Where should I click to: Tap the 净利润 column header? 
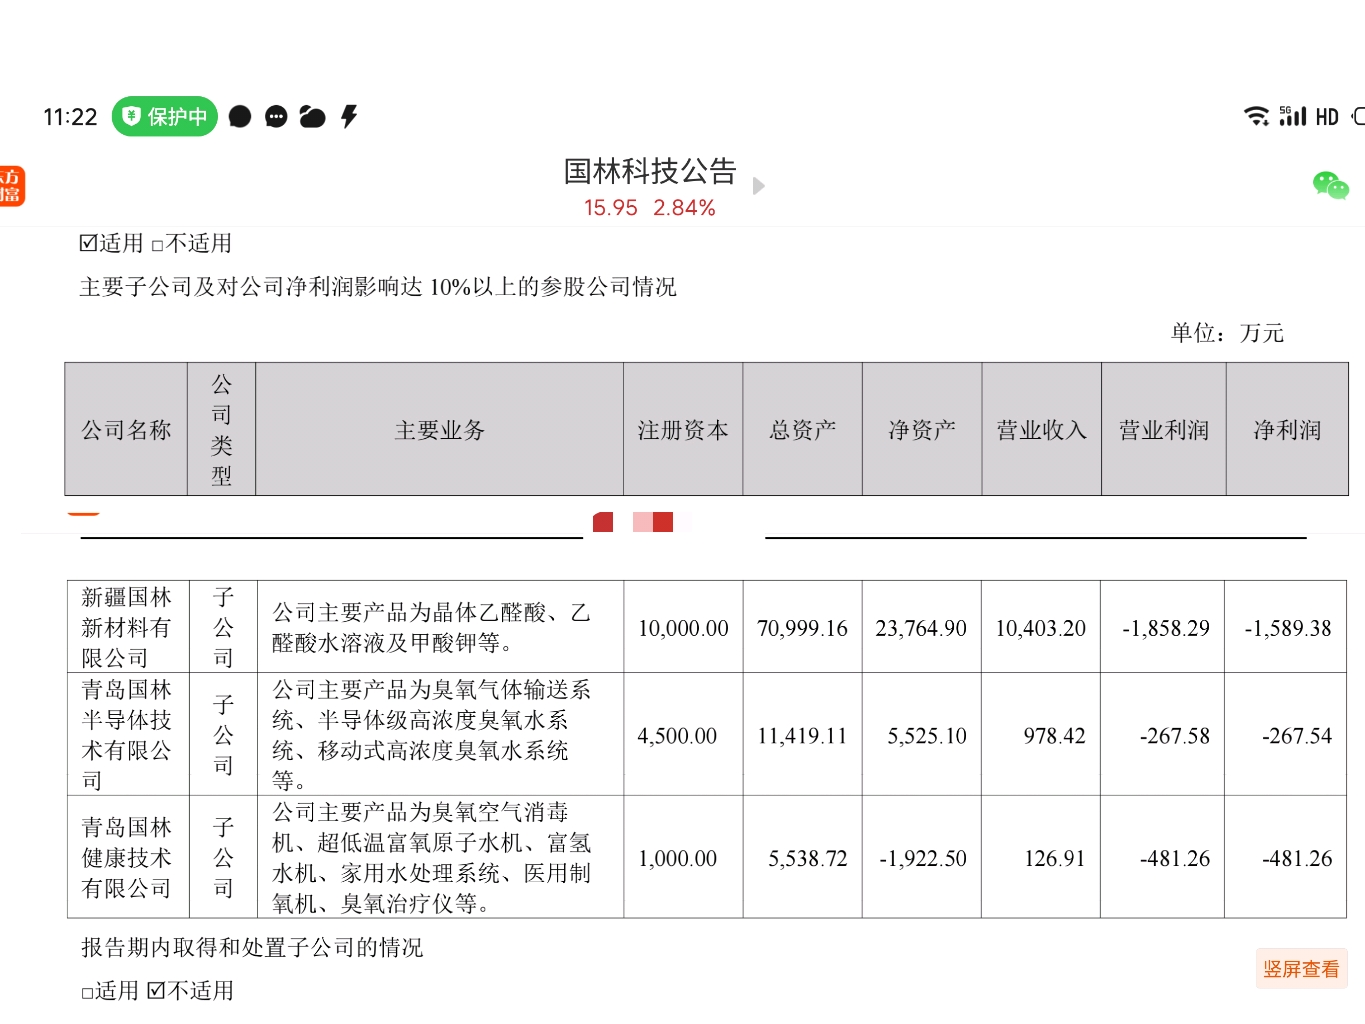(1288, 430)
